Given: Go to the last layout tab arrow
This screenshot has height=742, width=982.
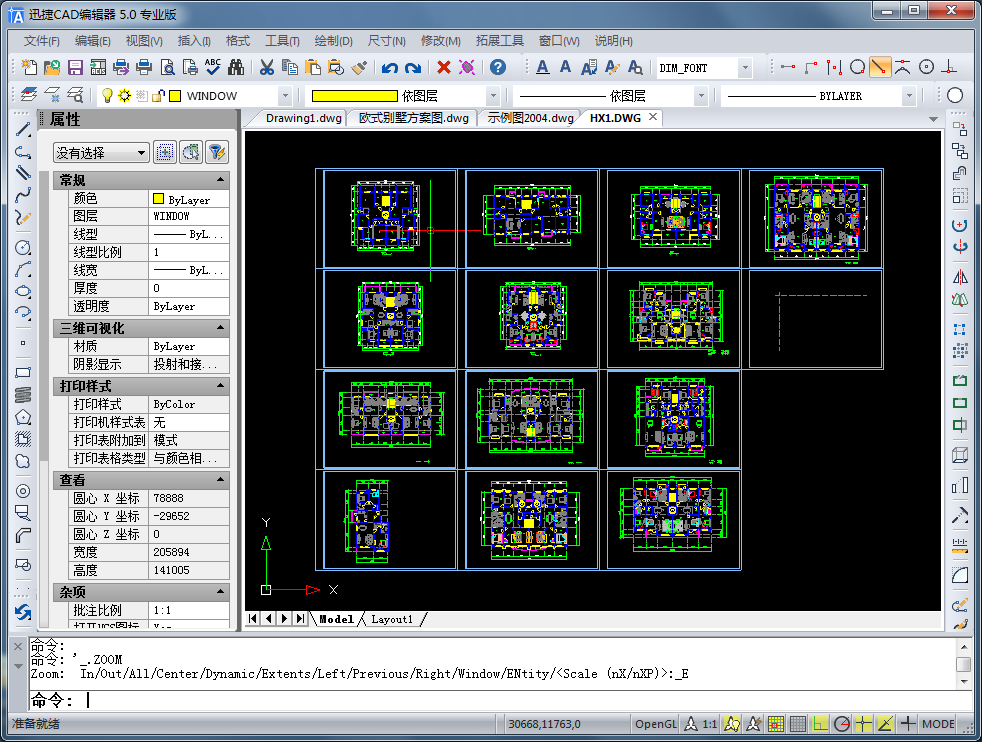Looking at the screenshot, I should (300, 619).
